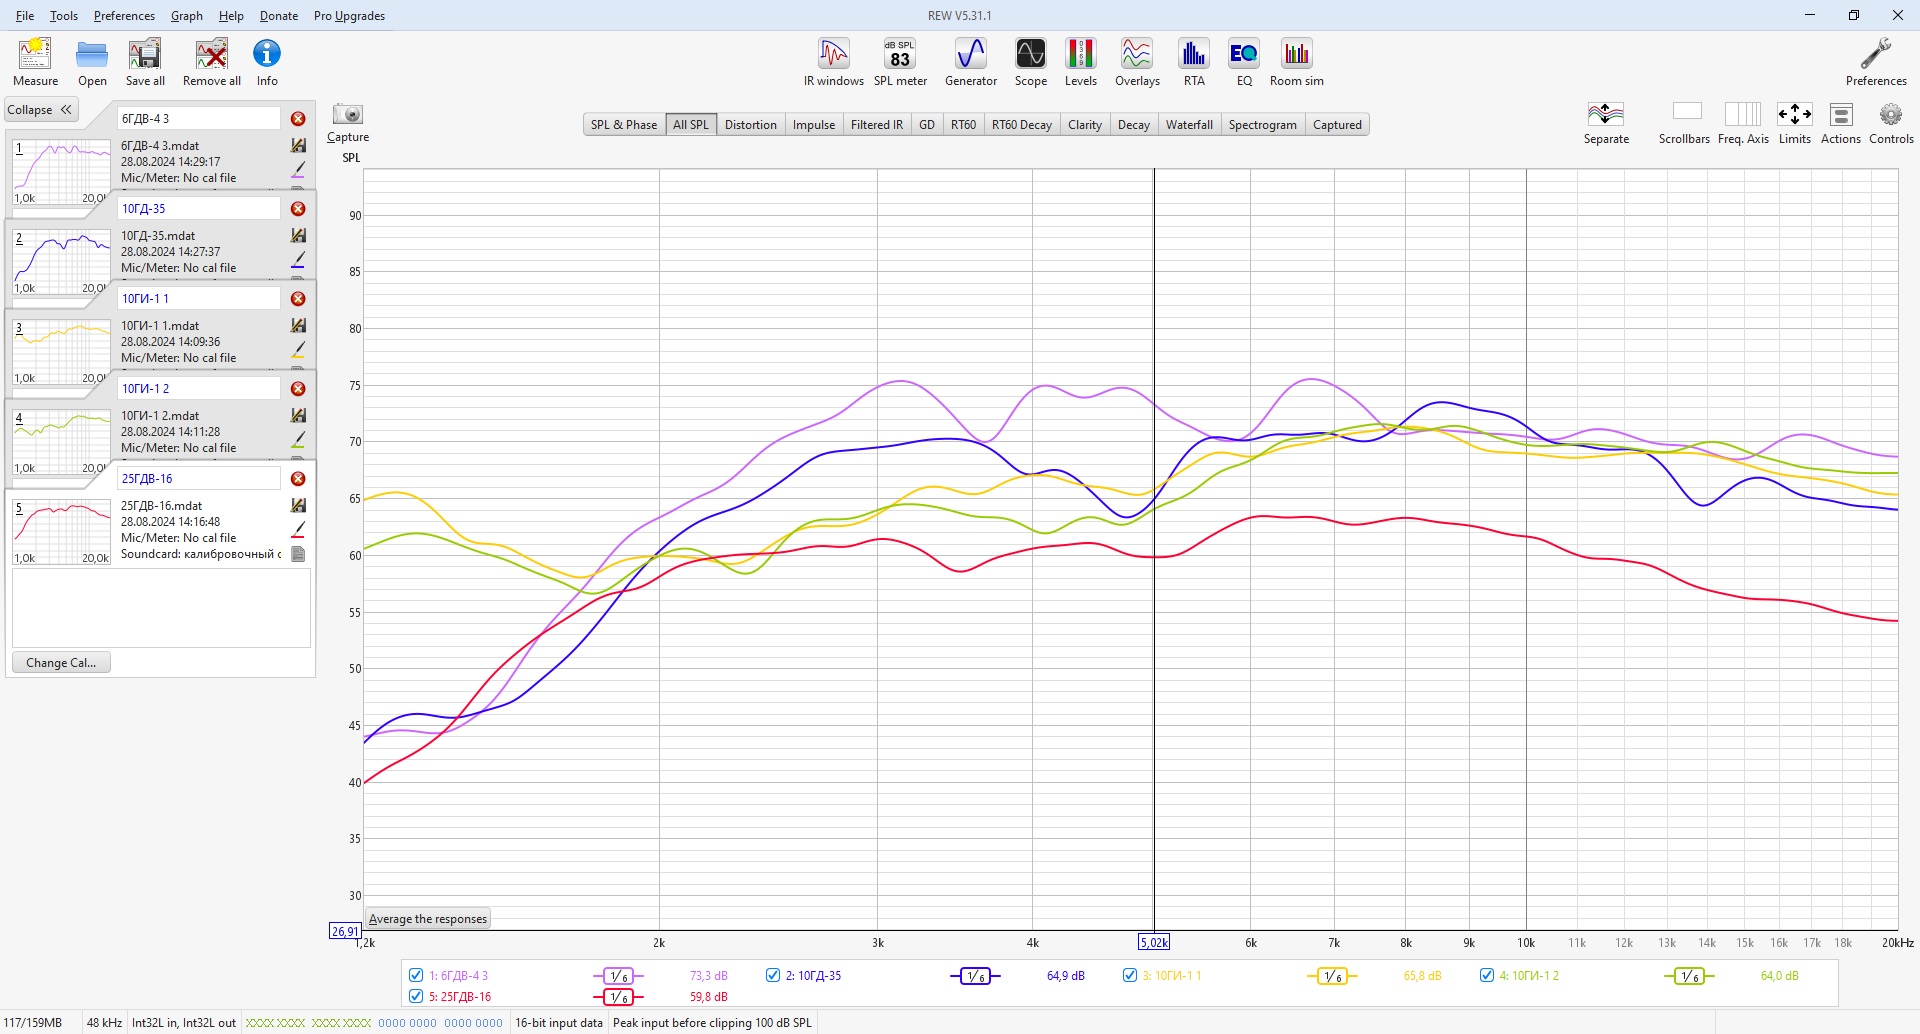Switch to the Distortion tab

(x=751, y=125)
